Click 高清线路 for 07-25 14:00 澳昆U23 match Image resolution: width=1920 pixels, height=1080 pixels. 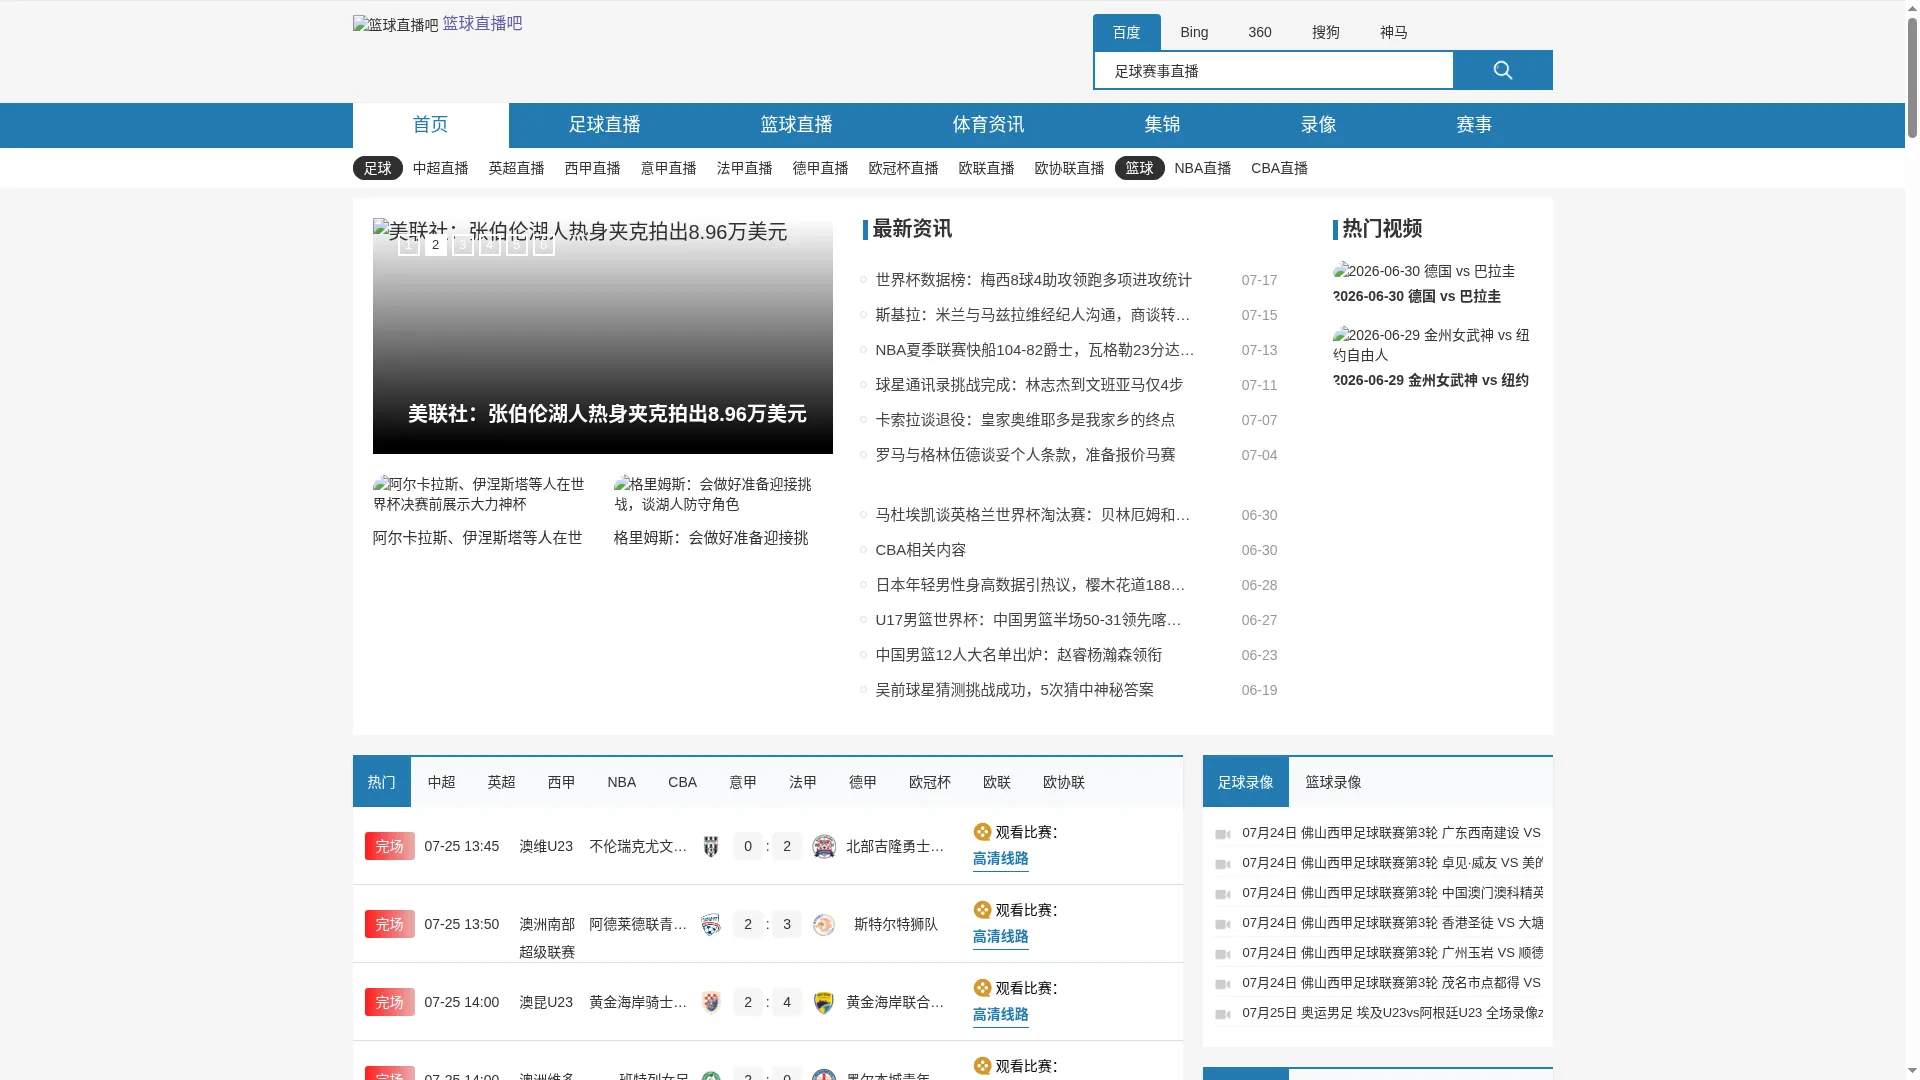[x=1000, y=1015]
